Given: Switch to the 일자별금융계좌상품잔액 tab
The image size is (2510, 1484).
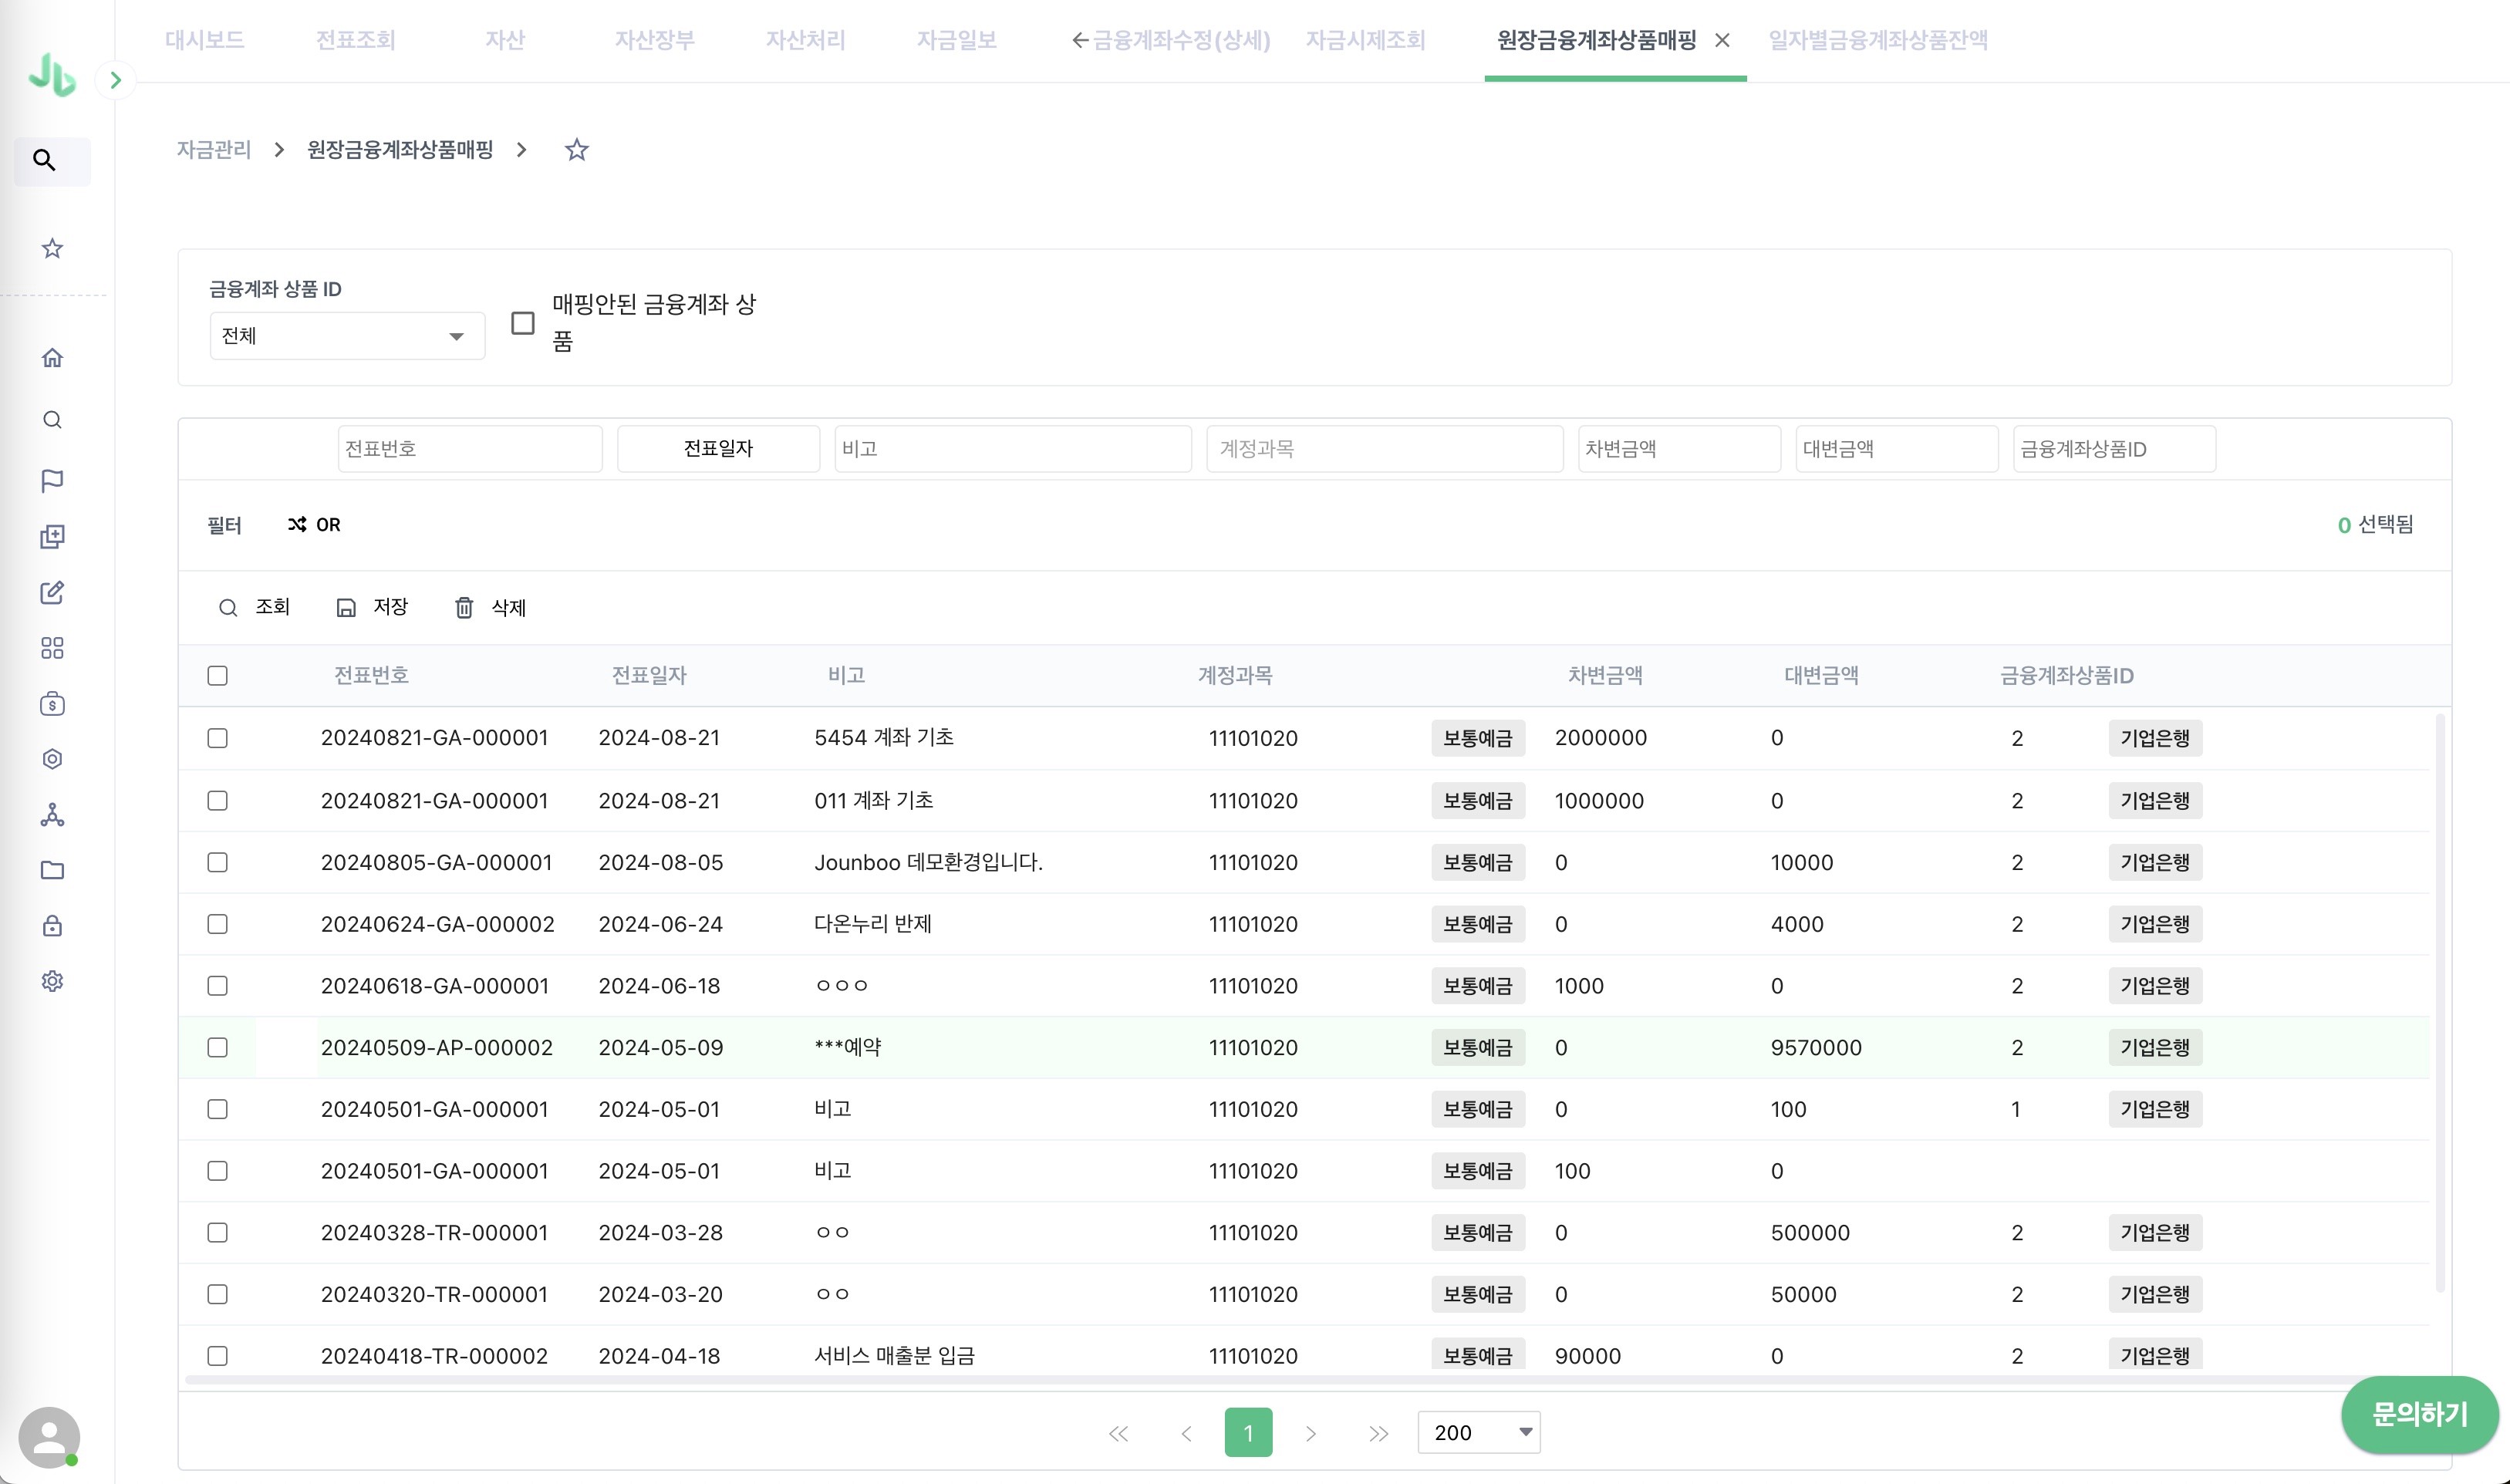Looking at the screenshot, I should tap(1877, 40).
